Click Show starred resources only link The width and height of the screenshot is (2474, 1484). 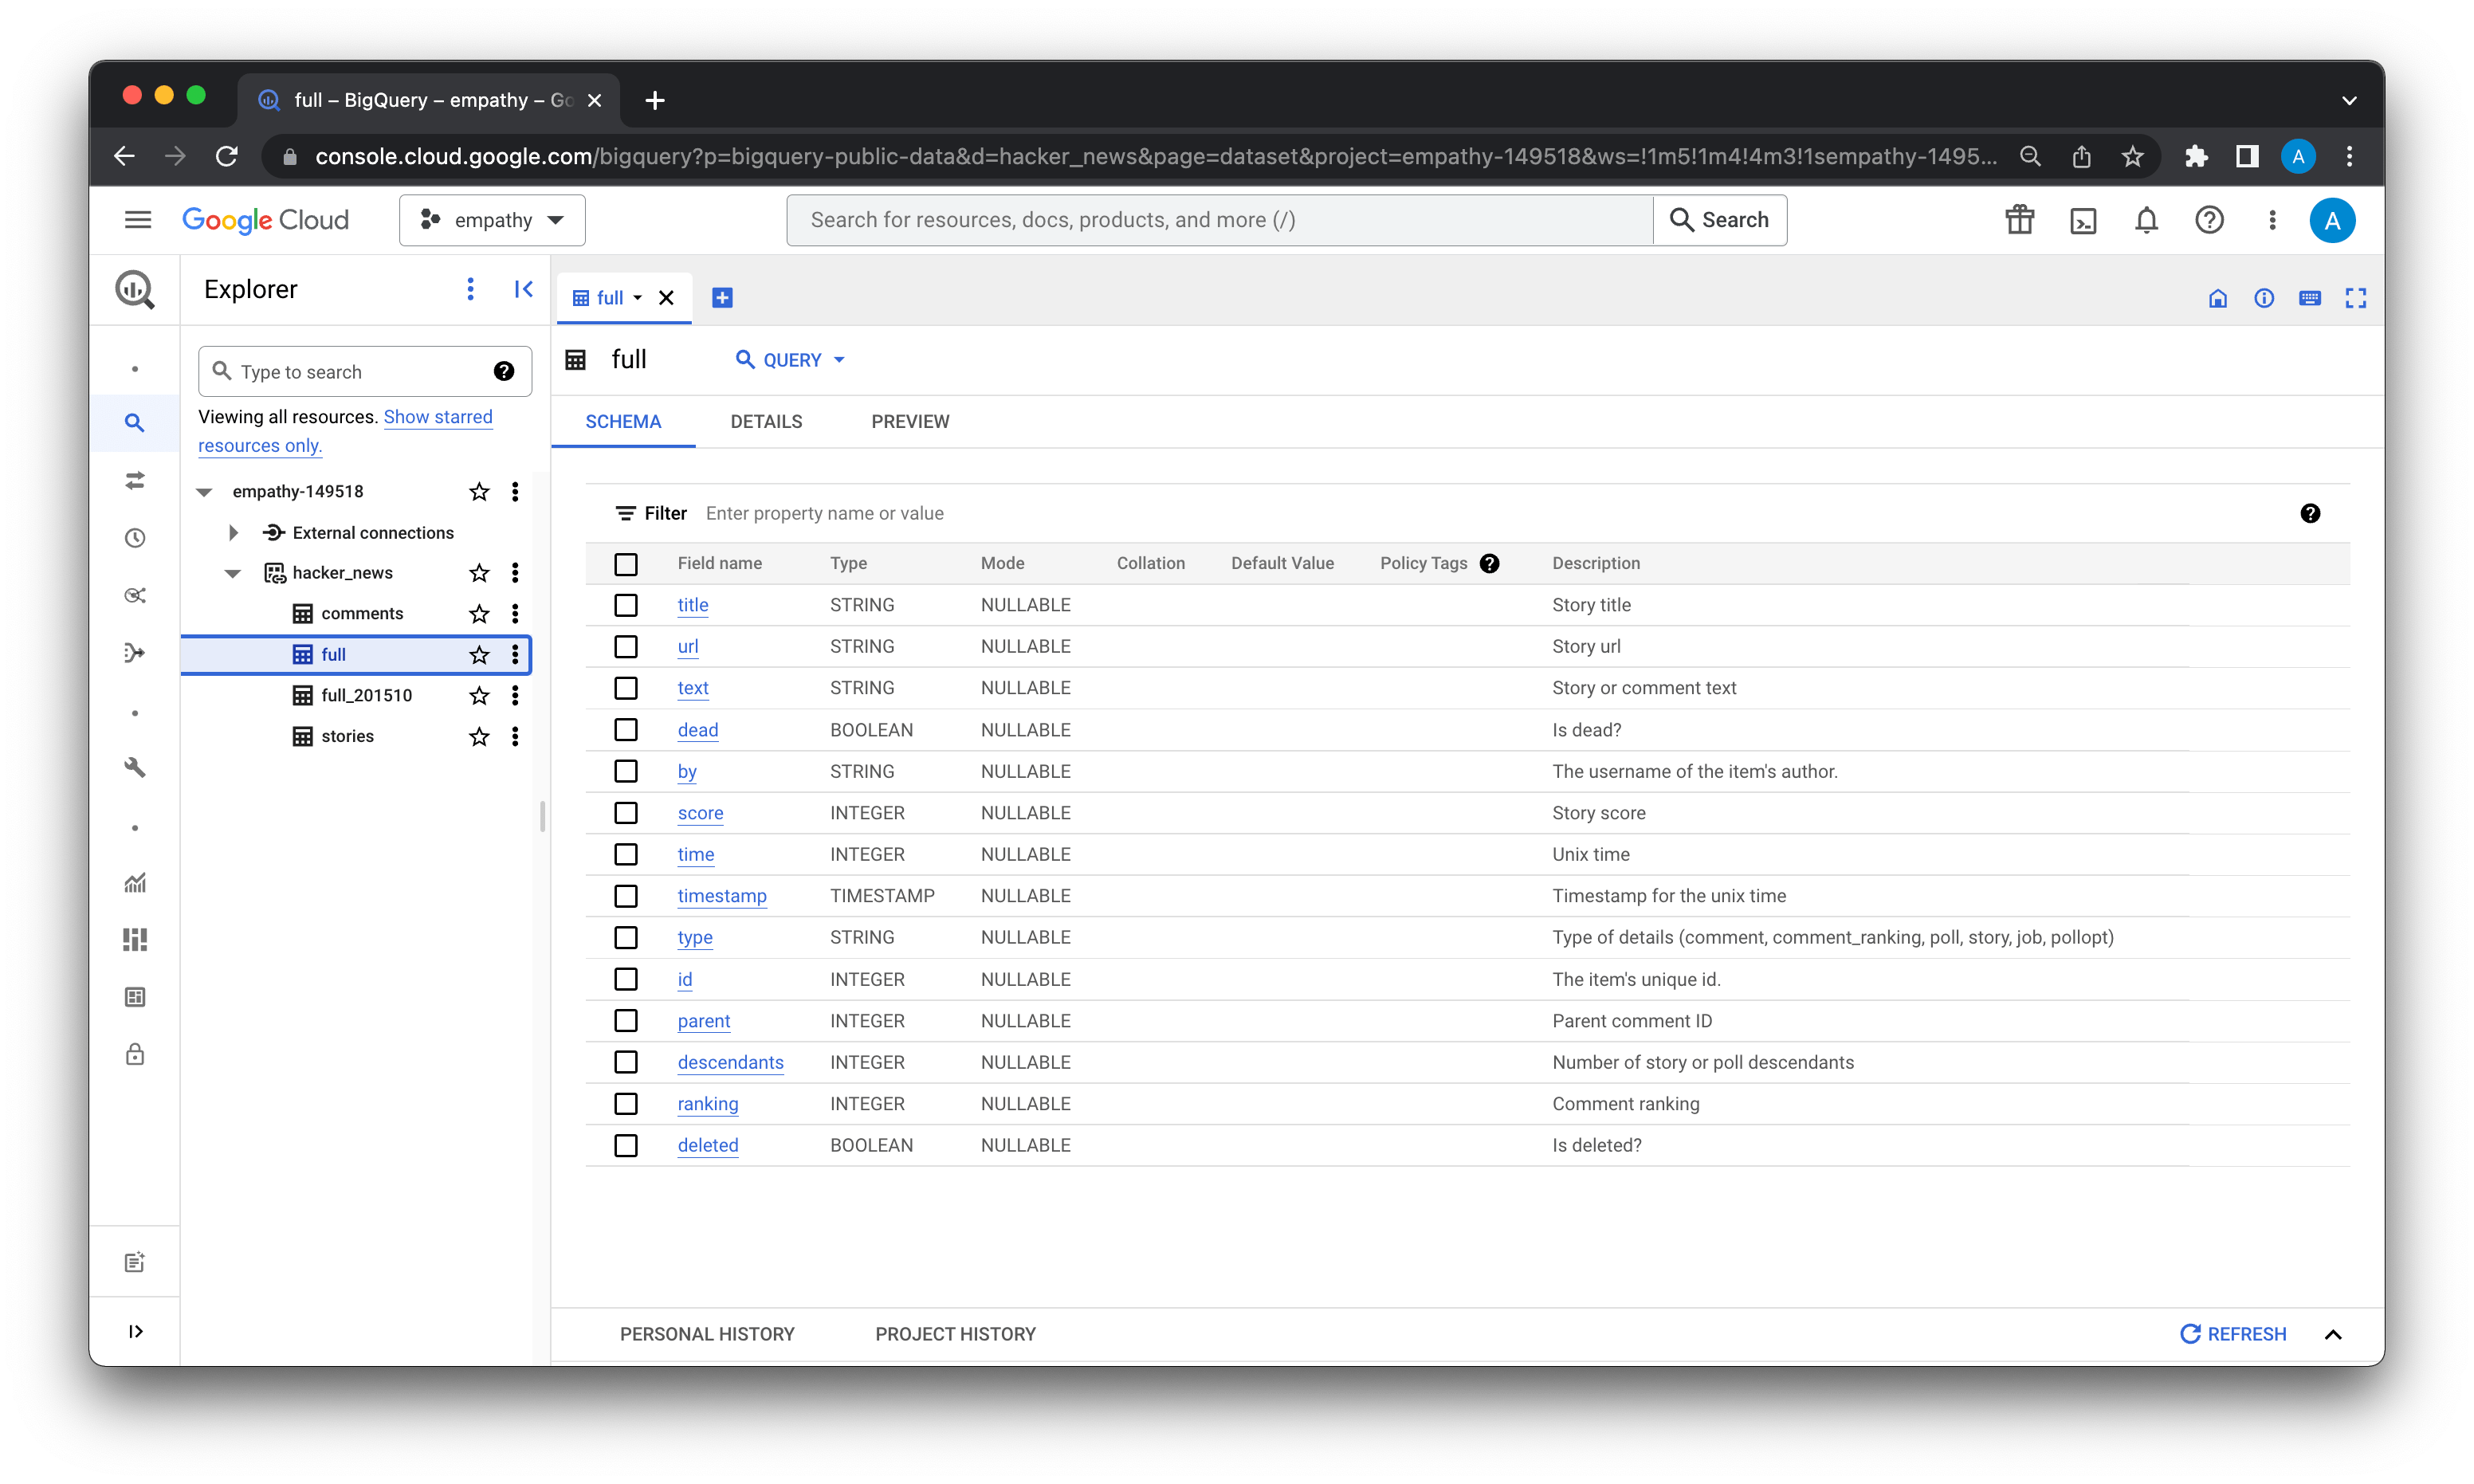437,417
